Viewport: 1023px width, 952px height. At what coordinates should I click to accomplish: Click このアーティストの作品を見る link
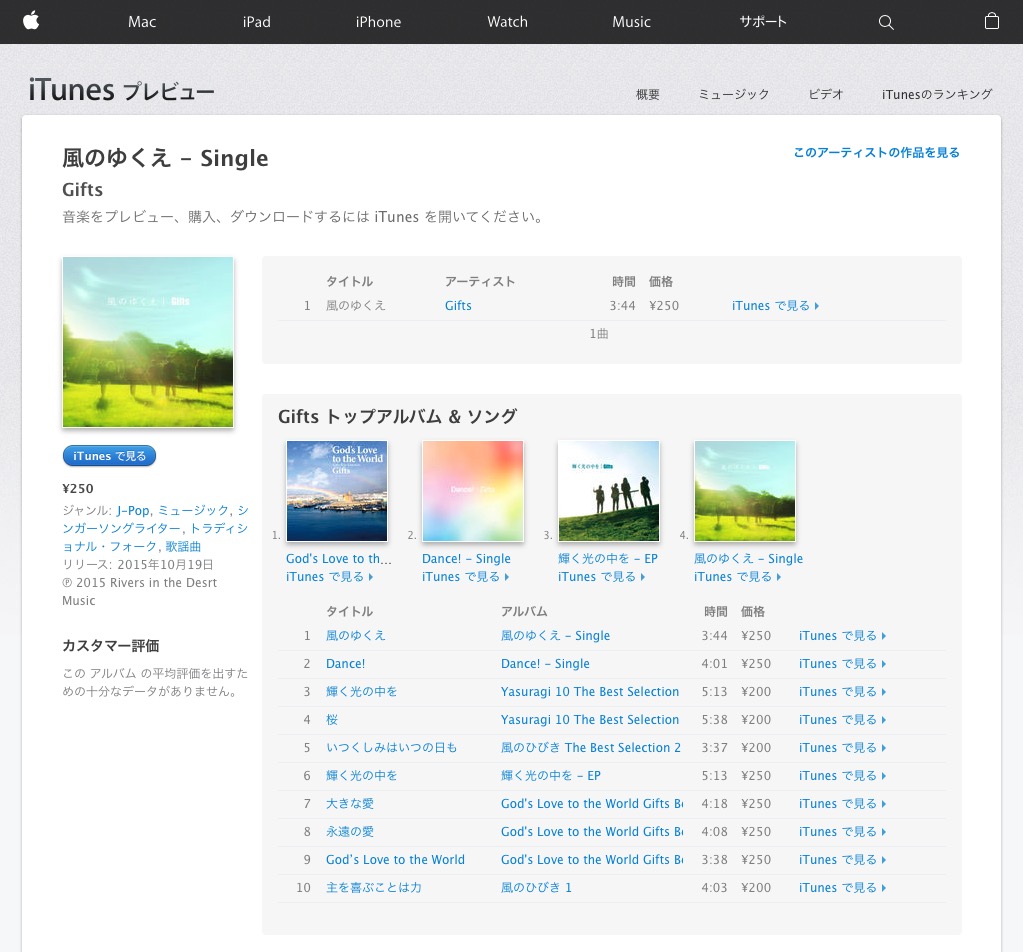click(x=876, y=153)
